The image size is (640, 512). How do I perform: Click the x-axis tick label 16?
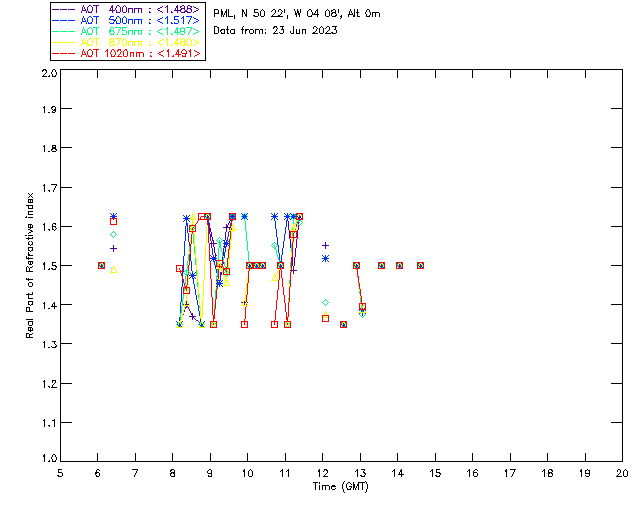[473, 473]
